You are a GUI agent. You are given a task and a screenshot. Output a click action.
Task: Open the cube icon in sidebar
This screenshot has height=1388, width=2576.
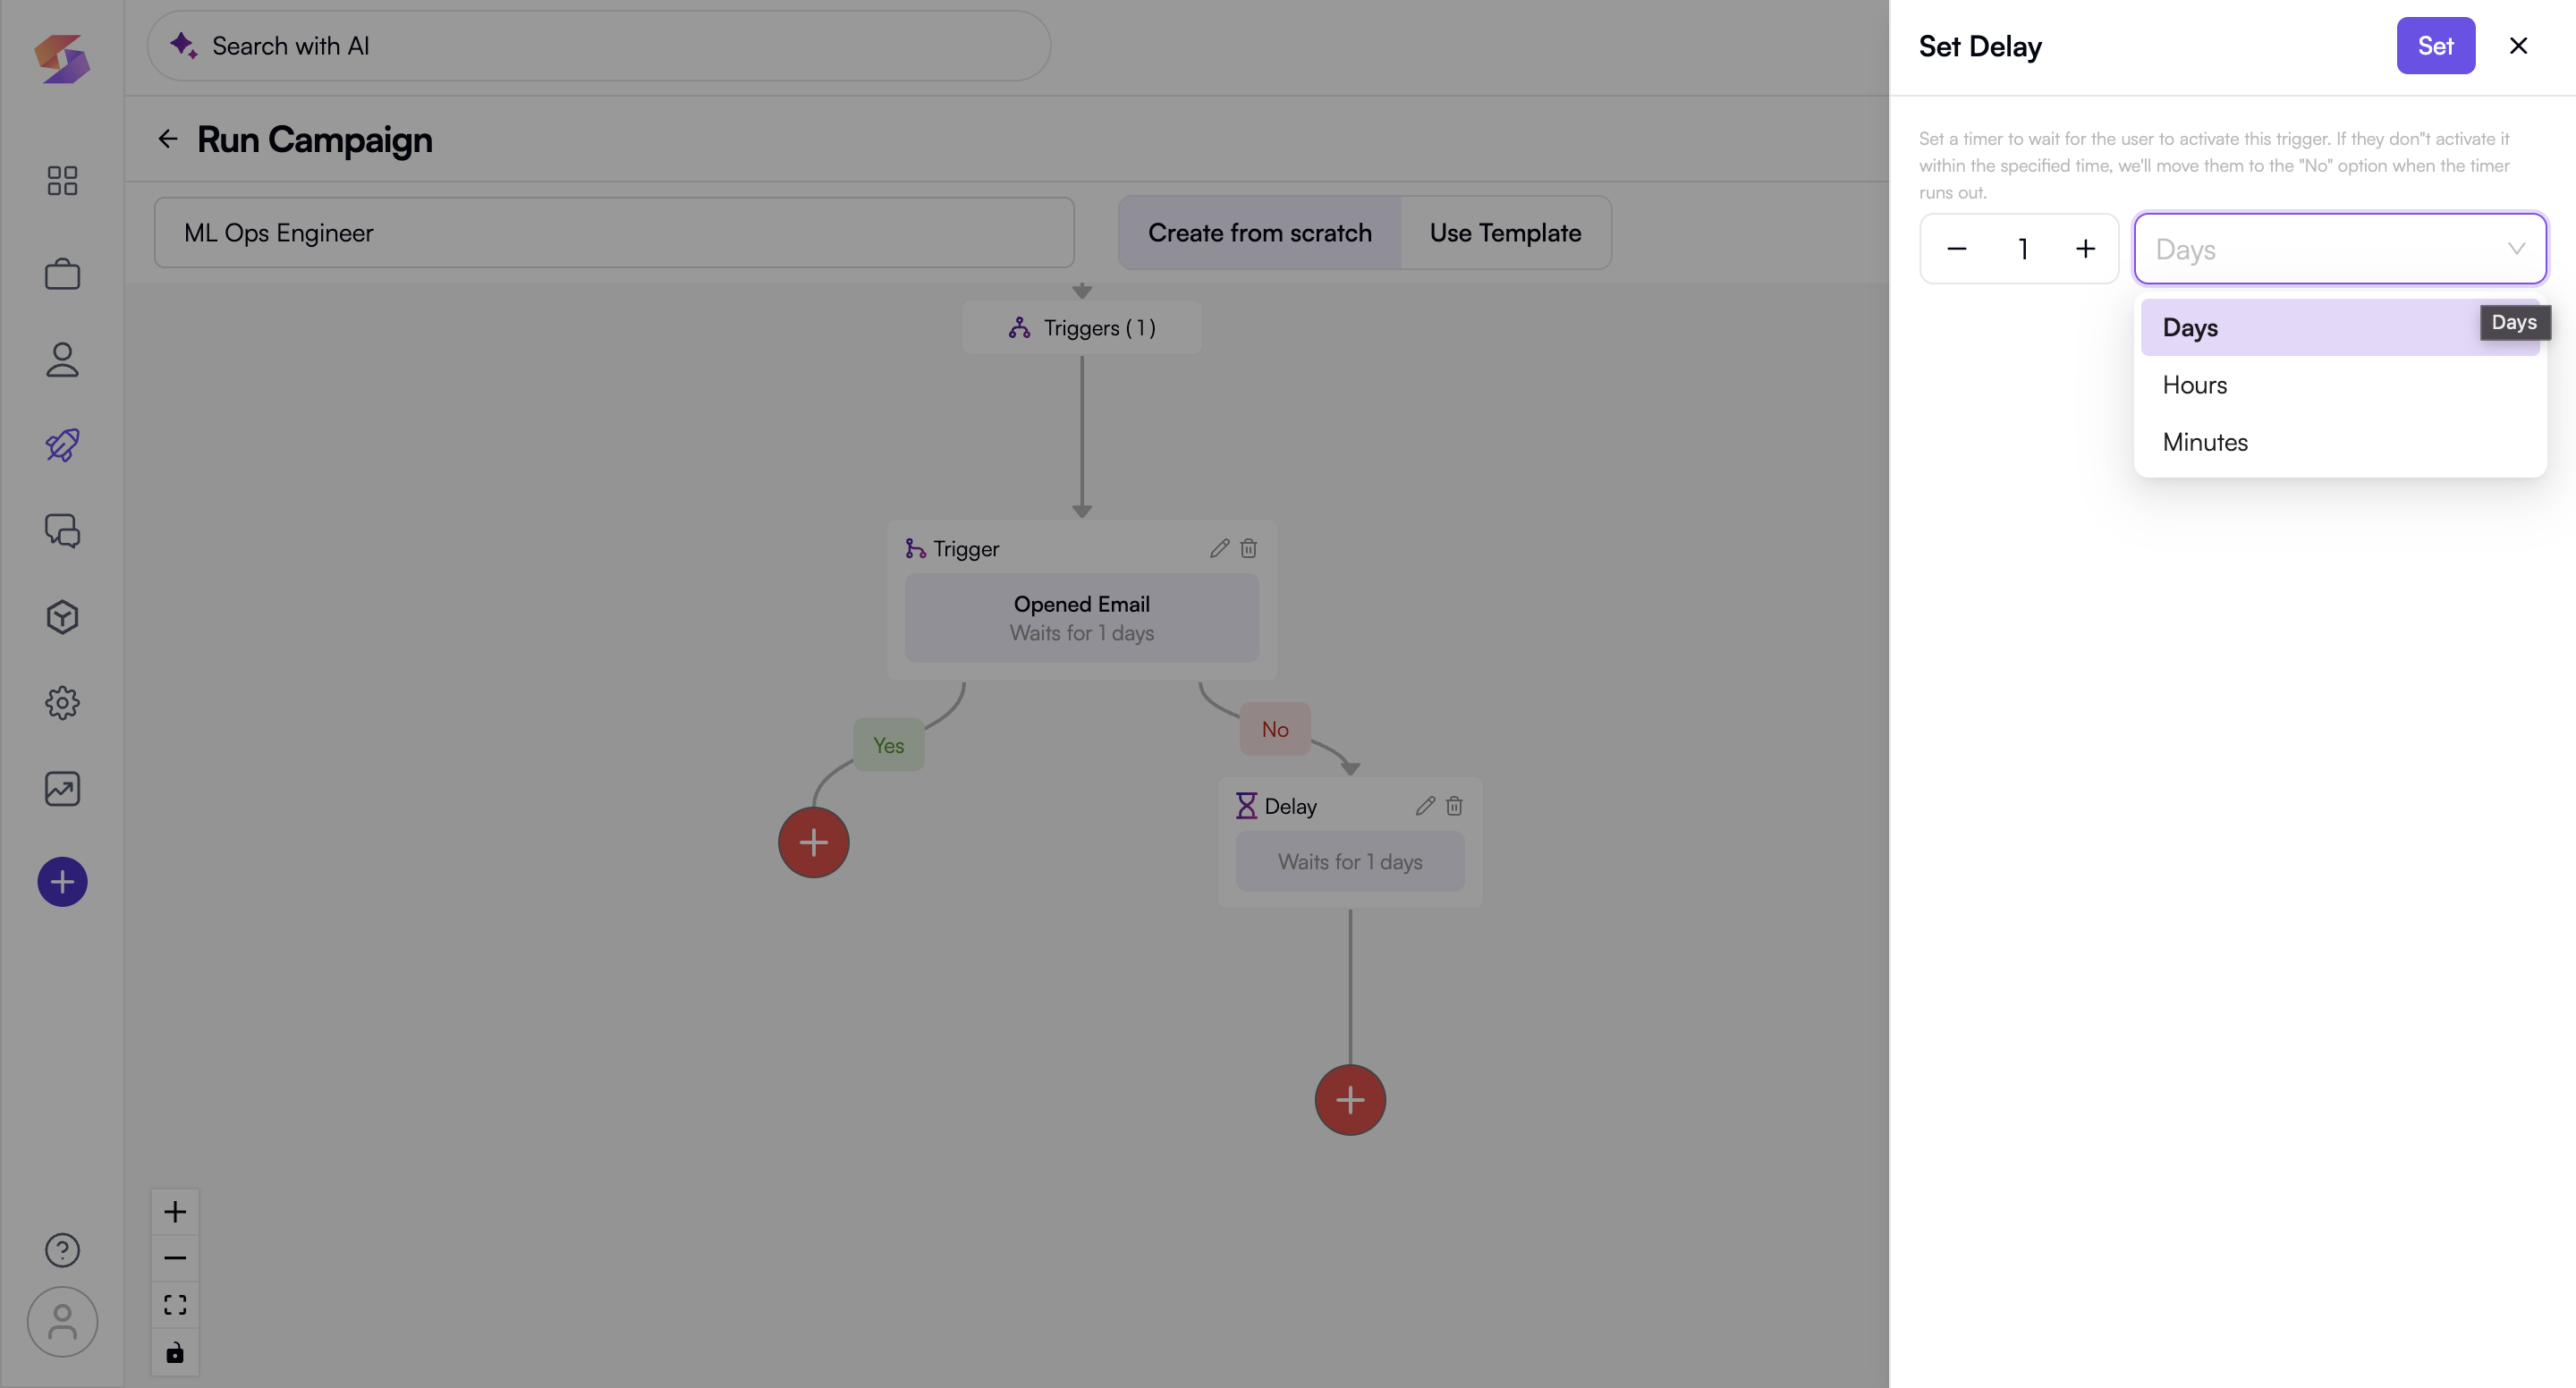[62, 617]
